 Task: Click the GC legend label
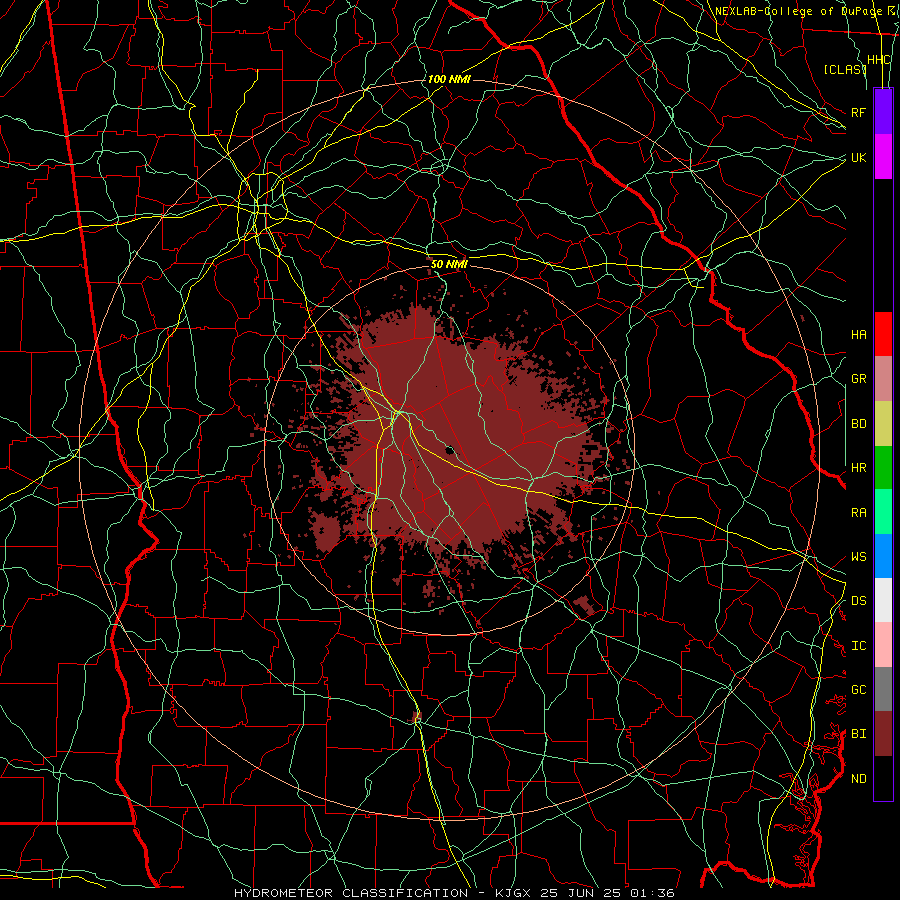click(x=858, y=690)
